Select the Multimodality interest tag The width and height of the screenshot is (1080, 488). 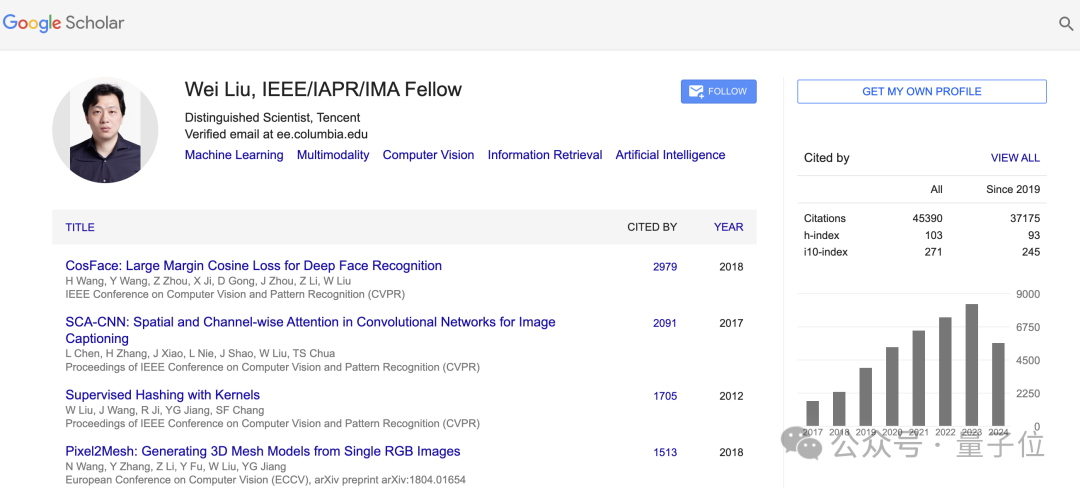pos(333,155)
